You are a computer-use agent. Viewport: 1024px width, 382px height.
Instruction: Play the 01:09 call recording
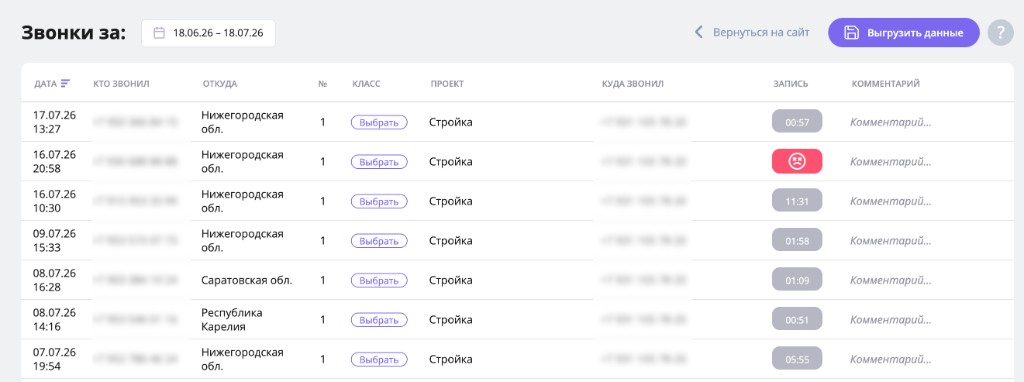(797, 280)
